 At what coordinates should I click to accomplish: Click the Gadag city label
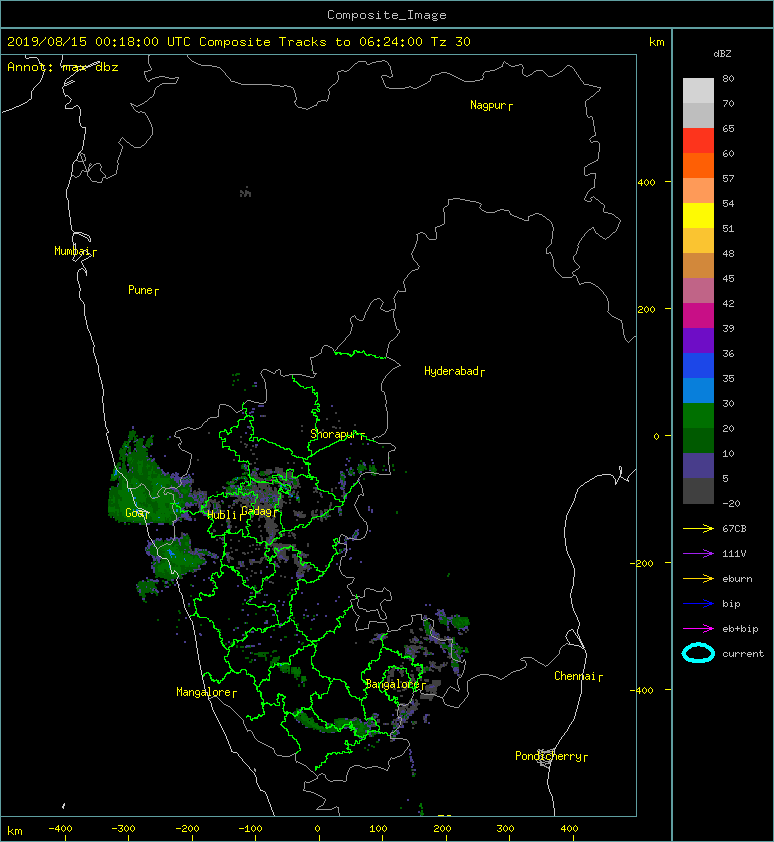pos(256,511)
